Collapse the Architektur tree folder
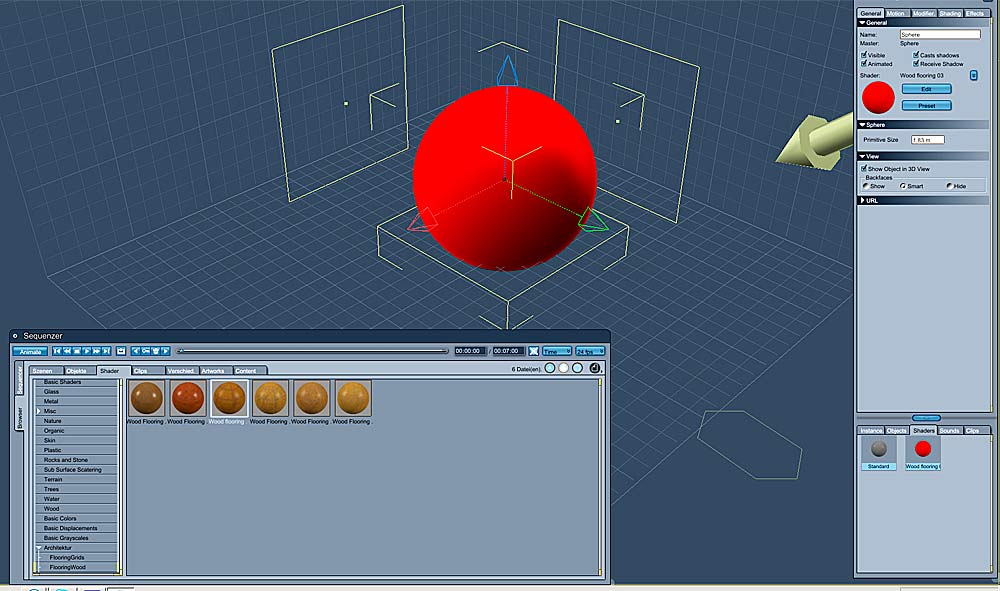The width and height of the screenshot is (1000, 591). (39, 548)
